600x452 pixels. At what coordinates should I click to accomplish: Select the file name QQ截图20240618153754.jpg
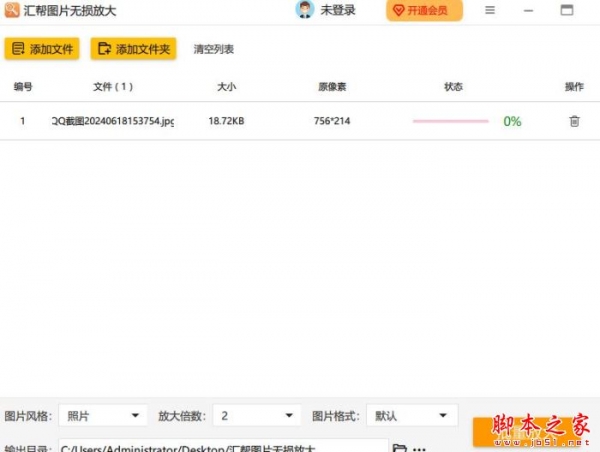tap(113, 121)
